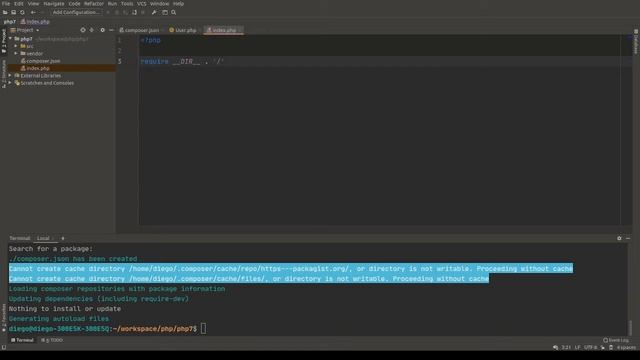The image size is (640, 360).
Task: Select composer.json in project tree
Action: click(x=40, y=61)
